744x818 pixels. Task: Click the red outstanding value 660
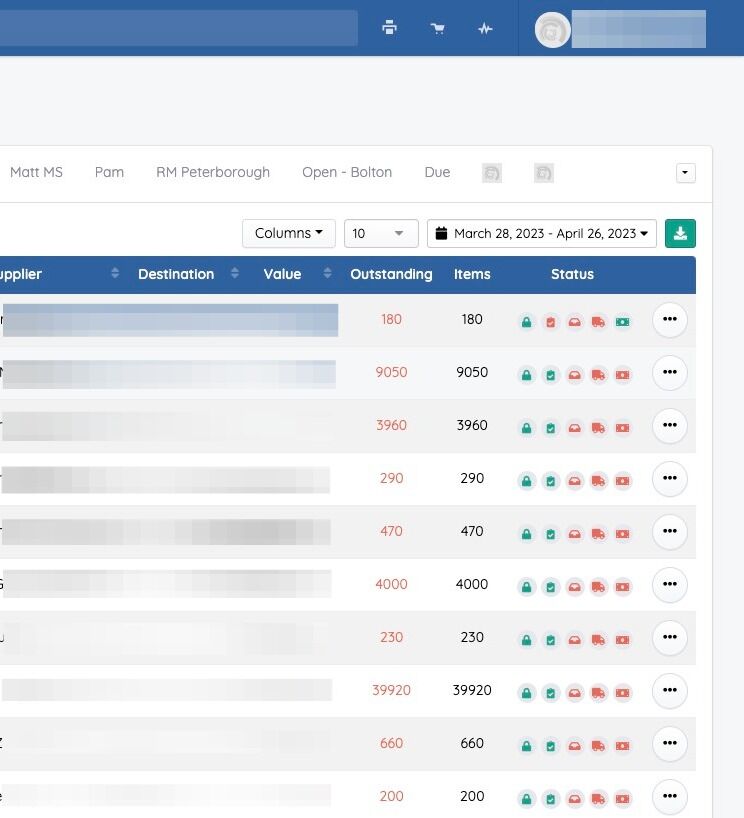click(x=391, y=743)
